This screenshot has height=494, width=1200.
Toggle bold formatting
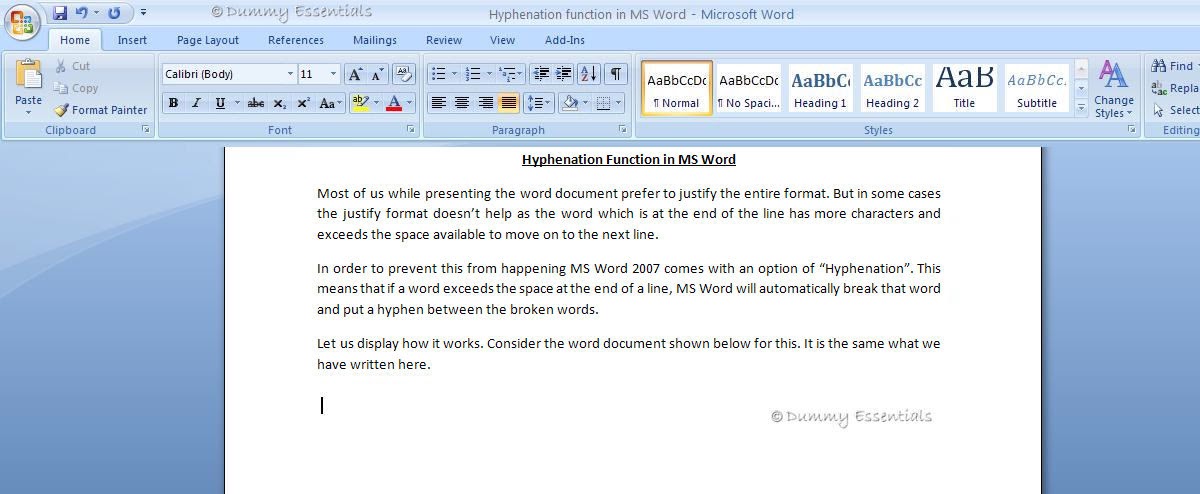click(173, 103)
